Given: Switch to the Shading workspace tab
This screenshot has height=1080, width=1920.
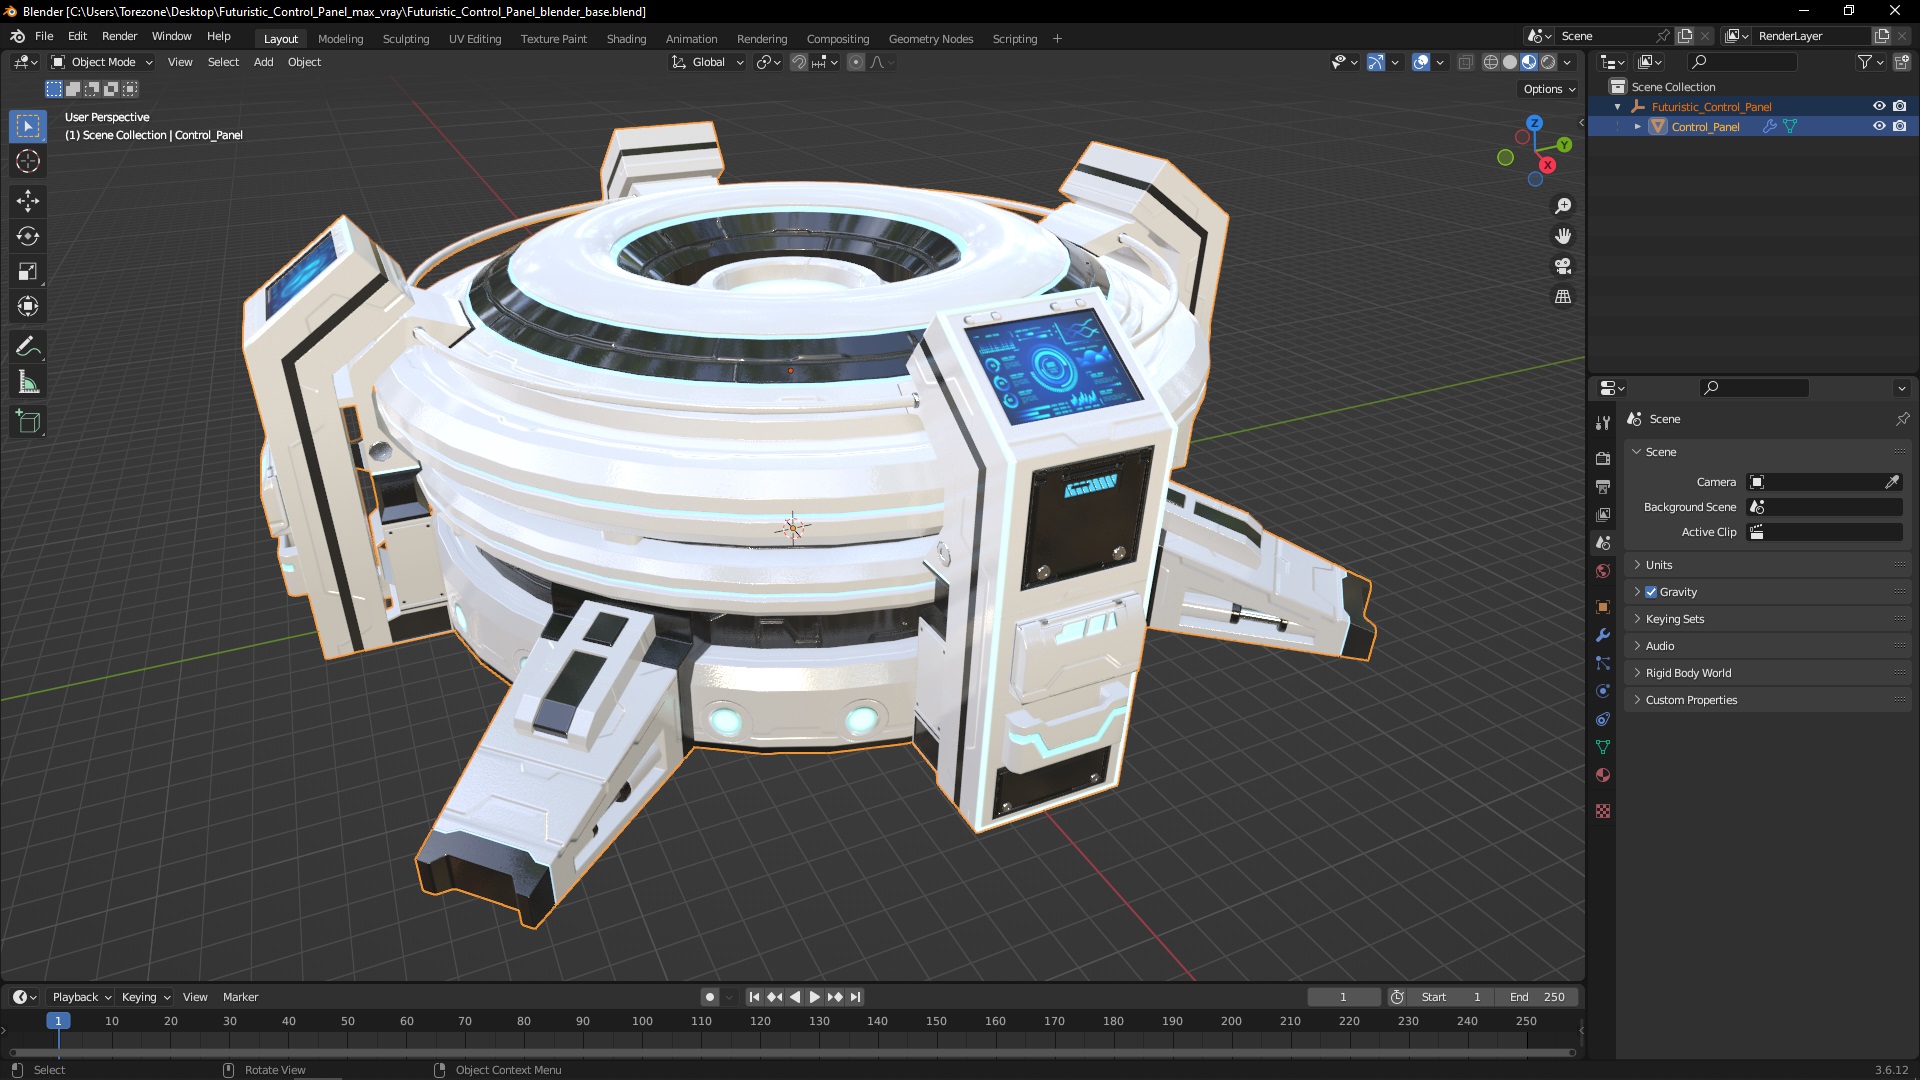Looking at the screenshot, I should [626, 39].
